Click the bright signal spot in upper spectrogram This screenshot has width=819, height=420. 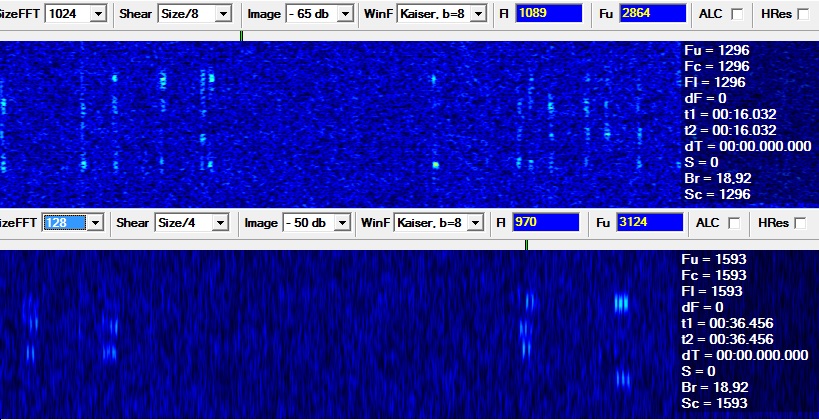click(436, 165)
